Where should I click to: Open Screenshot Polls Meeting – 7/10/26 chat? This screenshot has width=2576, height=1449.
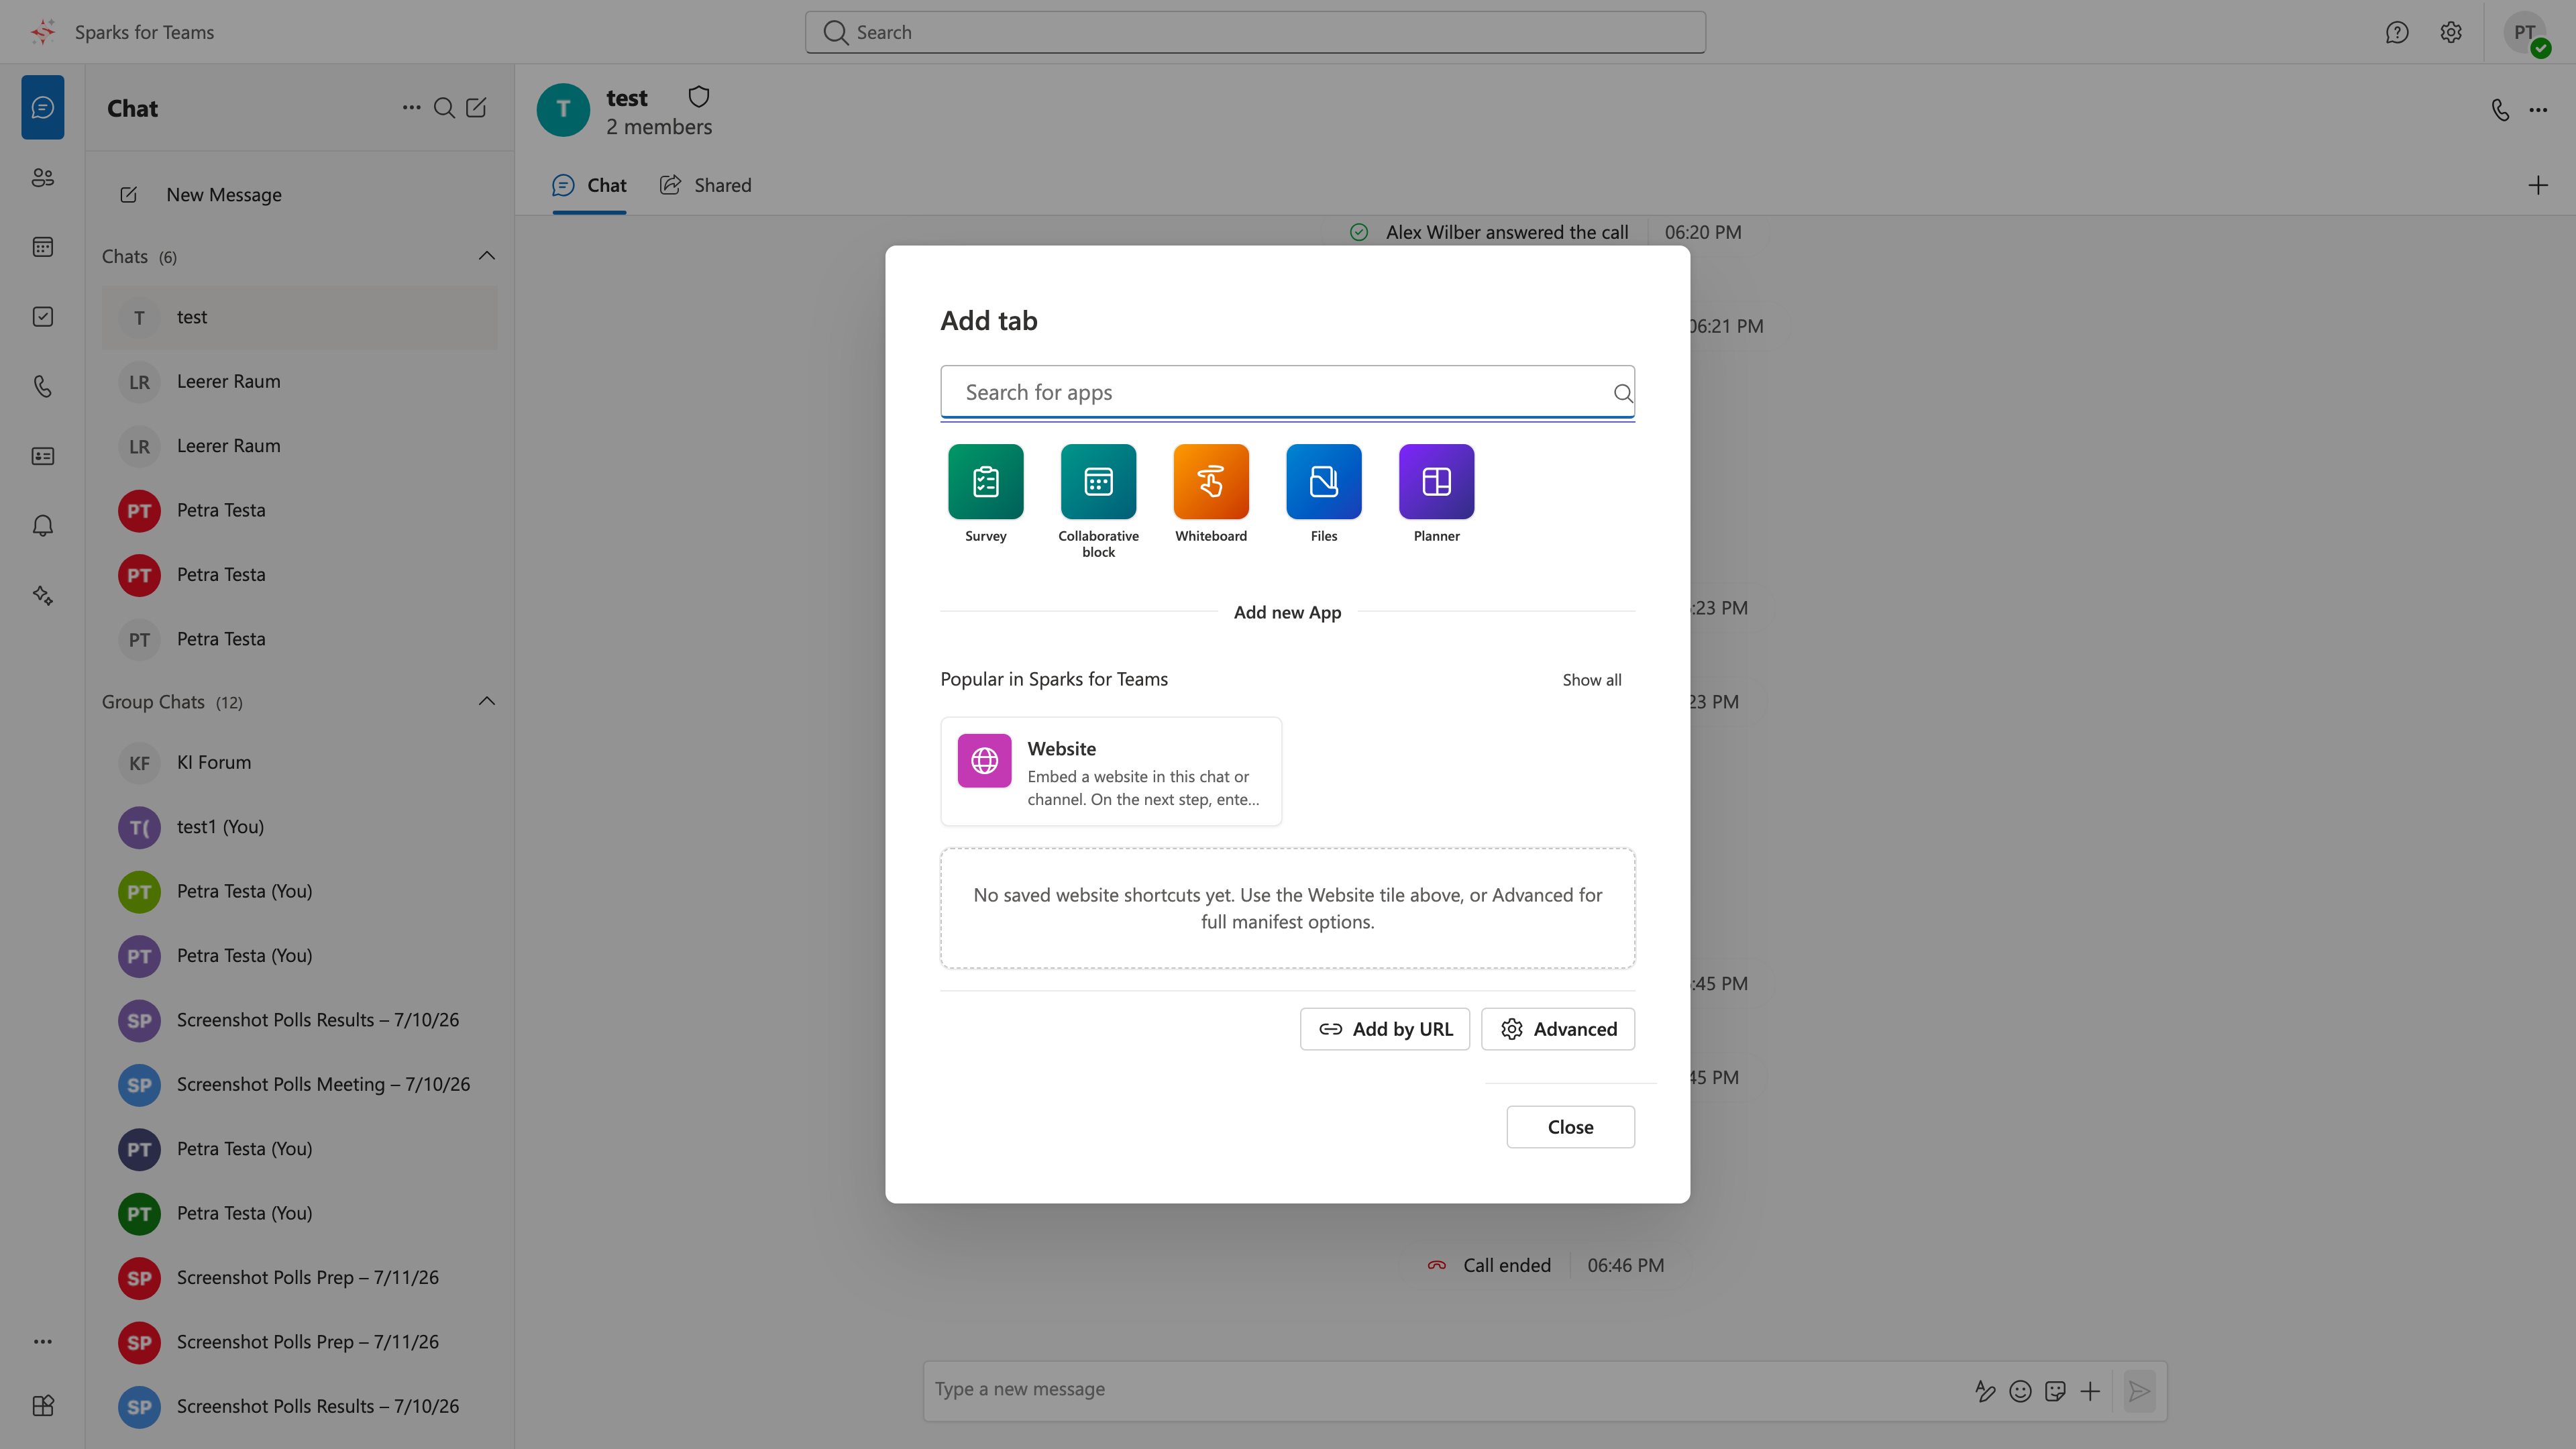point(299,1085)
